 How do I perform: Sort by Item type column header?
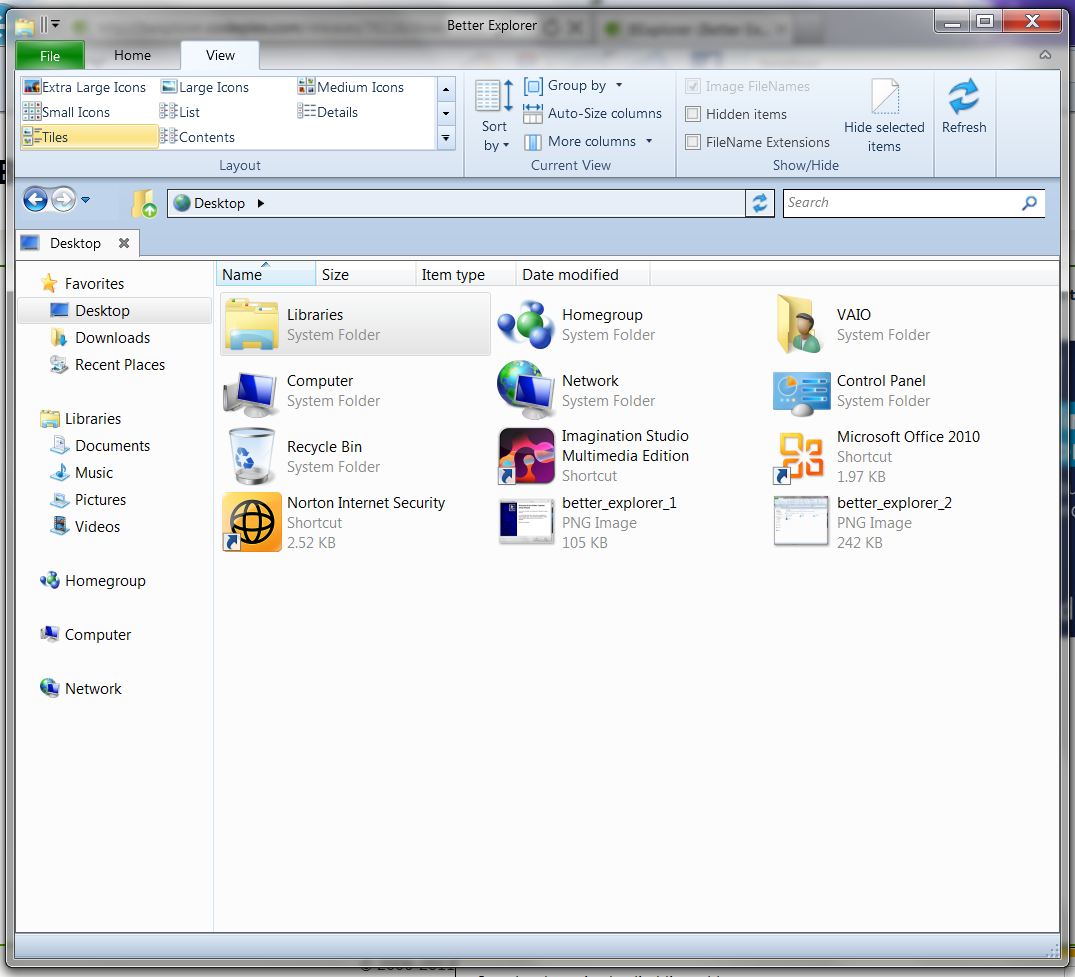(x=466, y=274)
